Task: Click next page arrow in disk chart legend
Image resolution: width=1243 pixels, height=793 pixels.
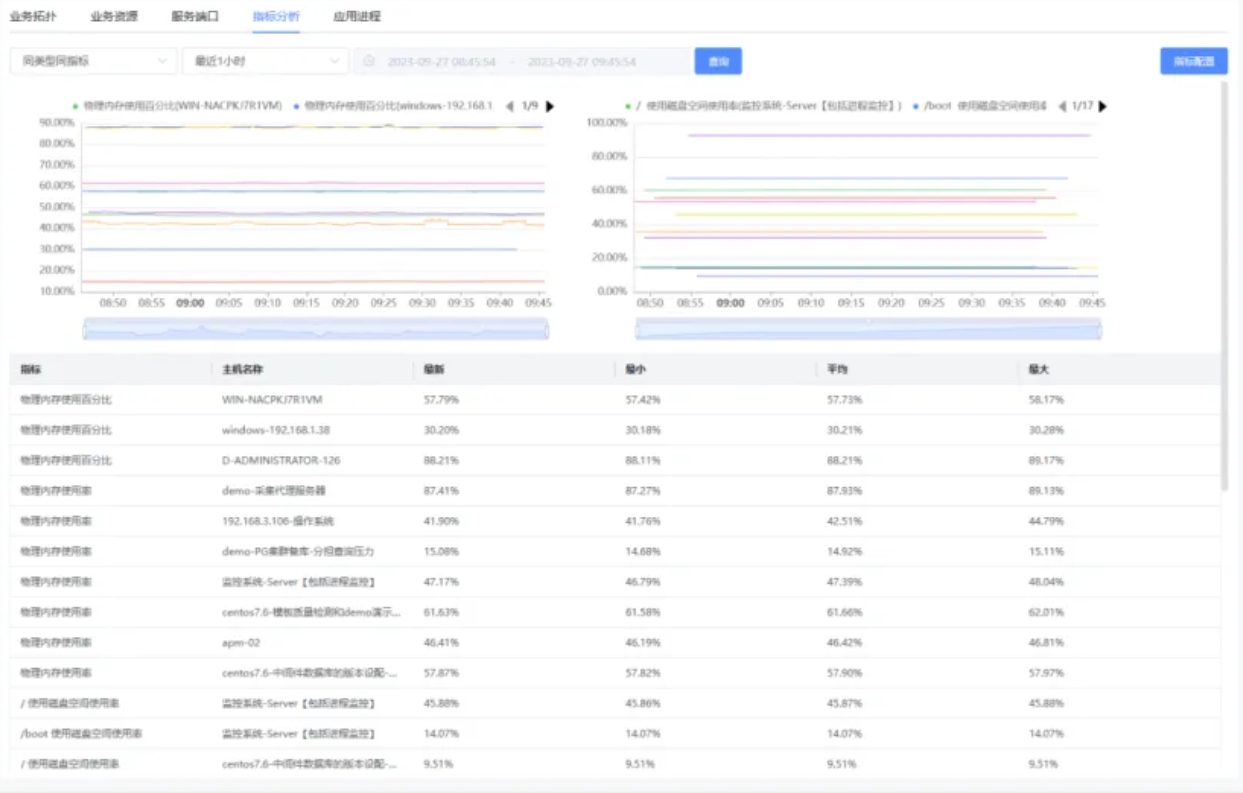Action: coord(1102,106)
